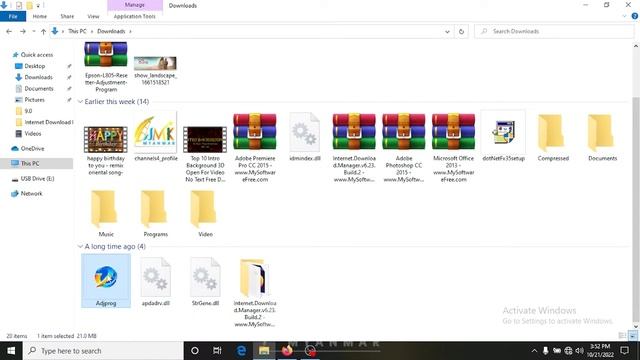Select the idmindex.dll file
This screenshot has height=360, width=640.
tap(304, 138)
